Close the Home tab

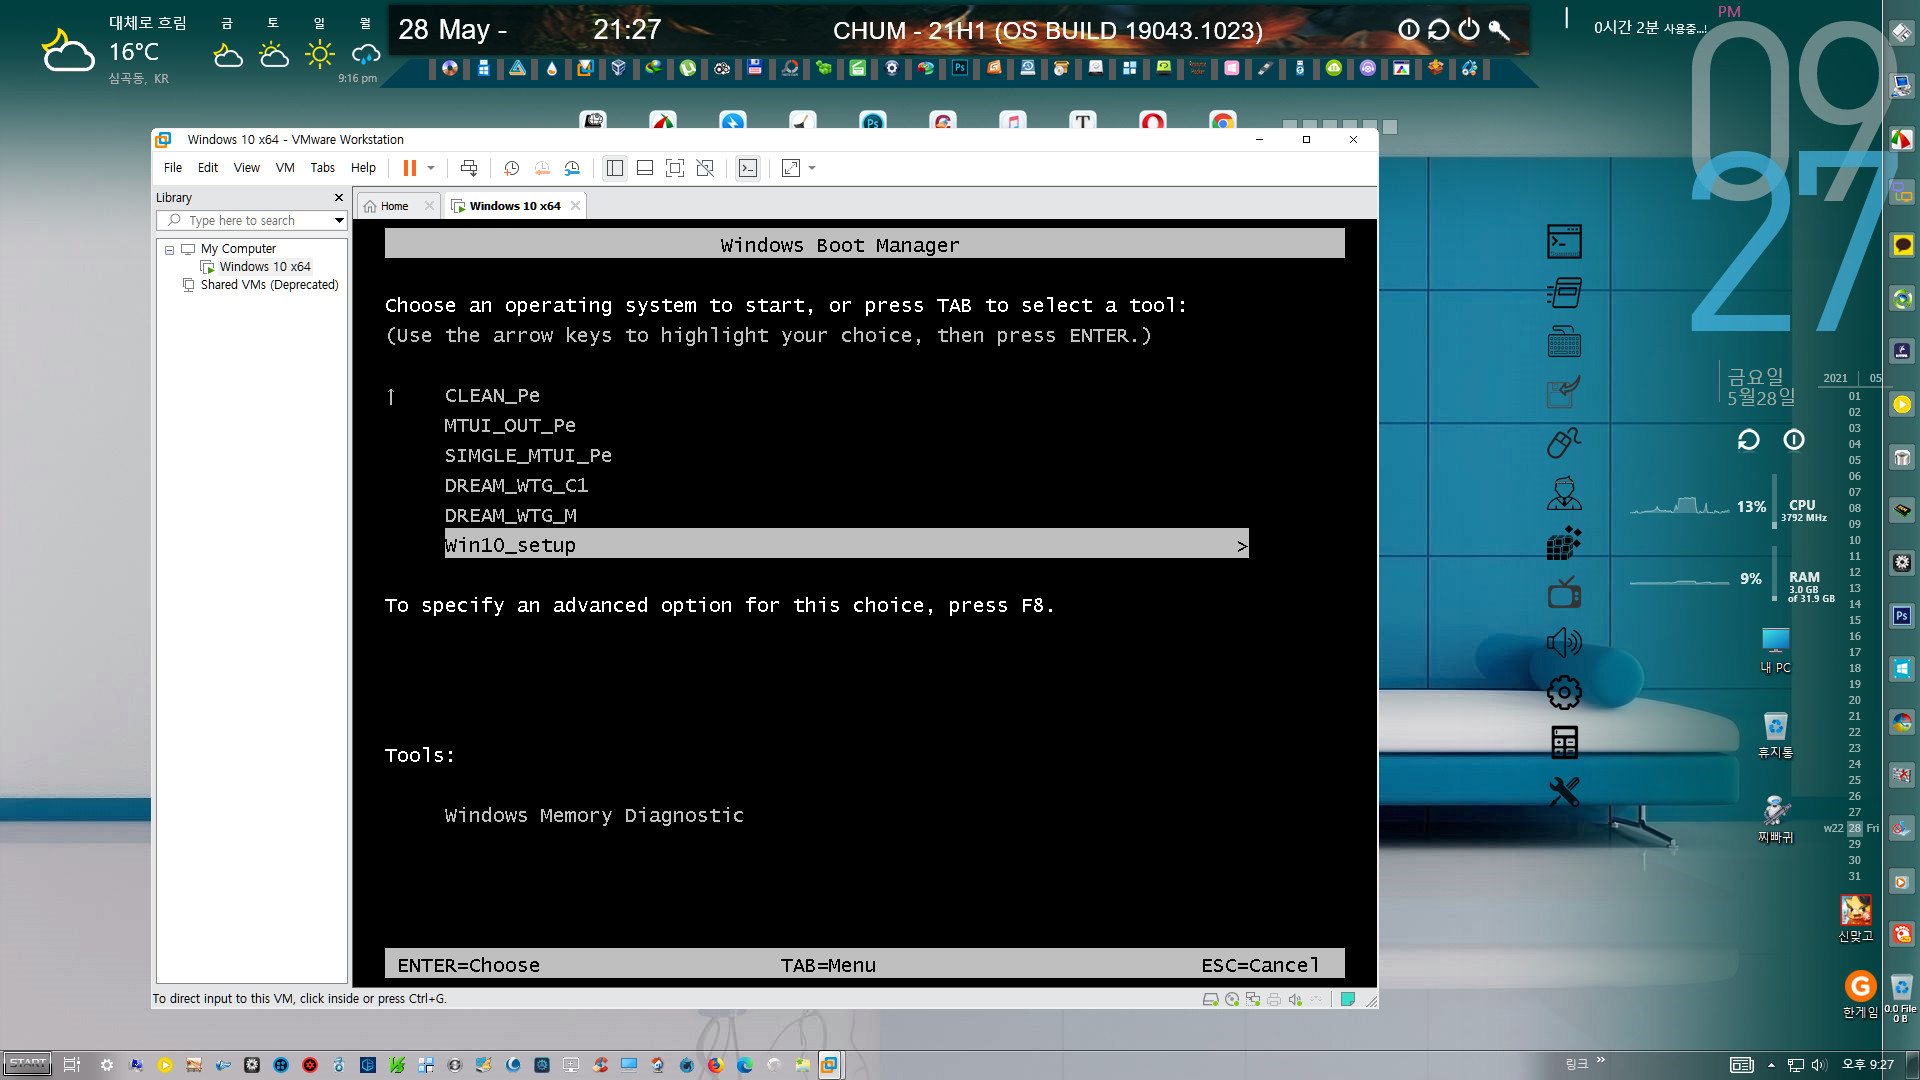pos(429,206)
